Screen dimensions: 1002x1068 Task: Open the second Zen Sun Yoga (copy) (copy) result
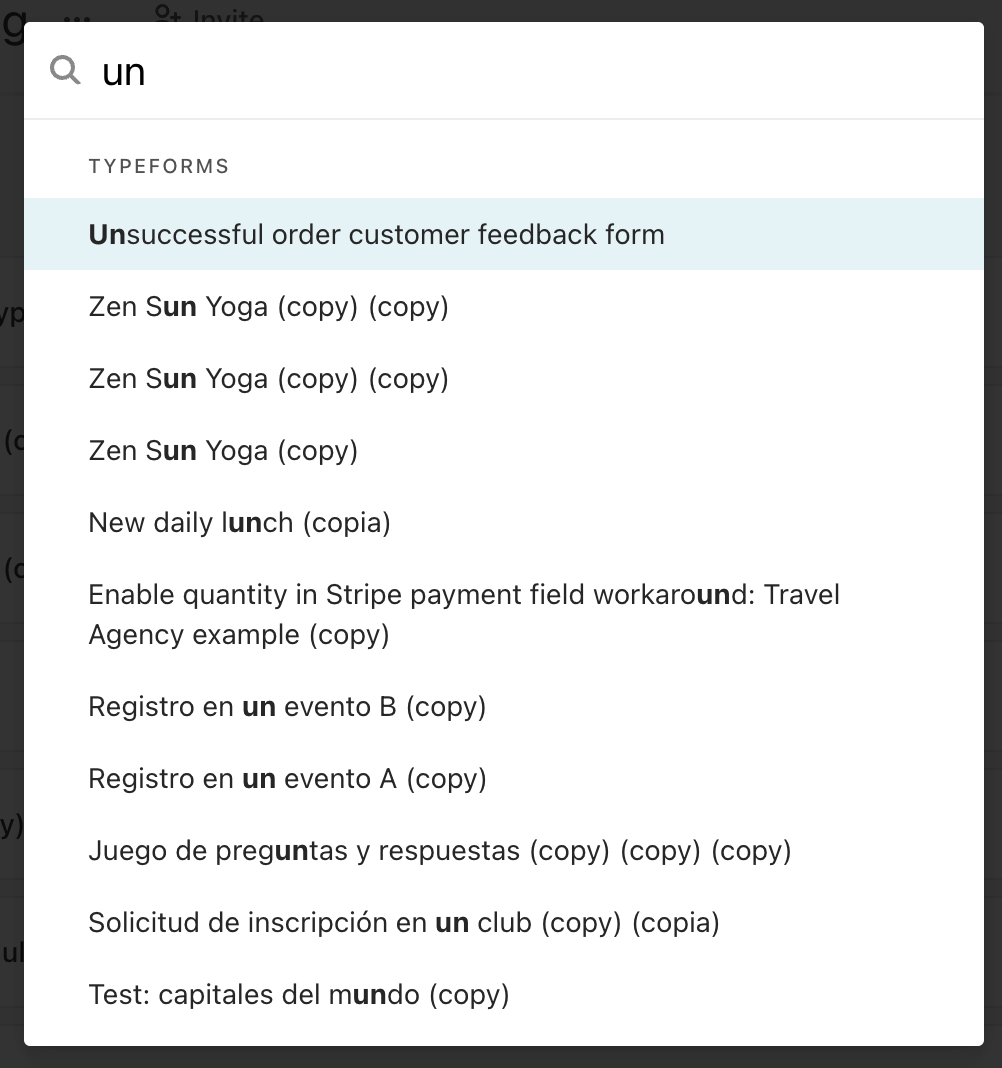[x=268, y=379]
